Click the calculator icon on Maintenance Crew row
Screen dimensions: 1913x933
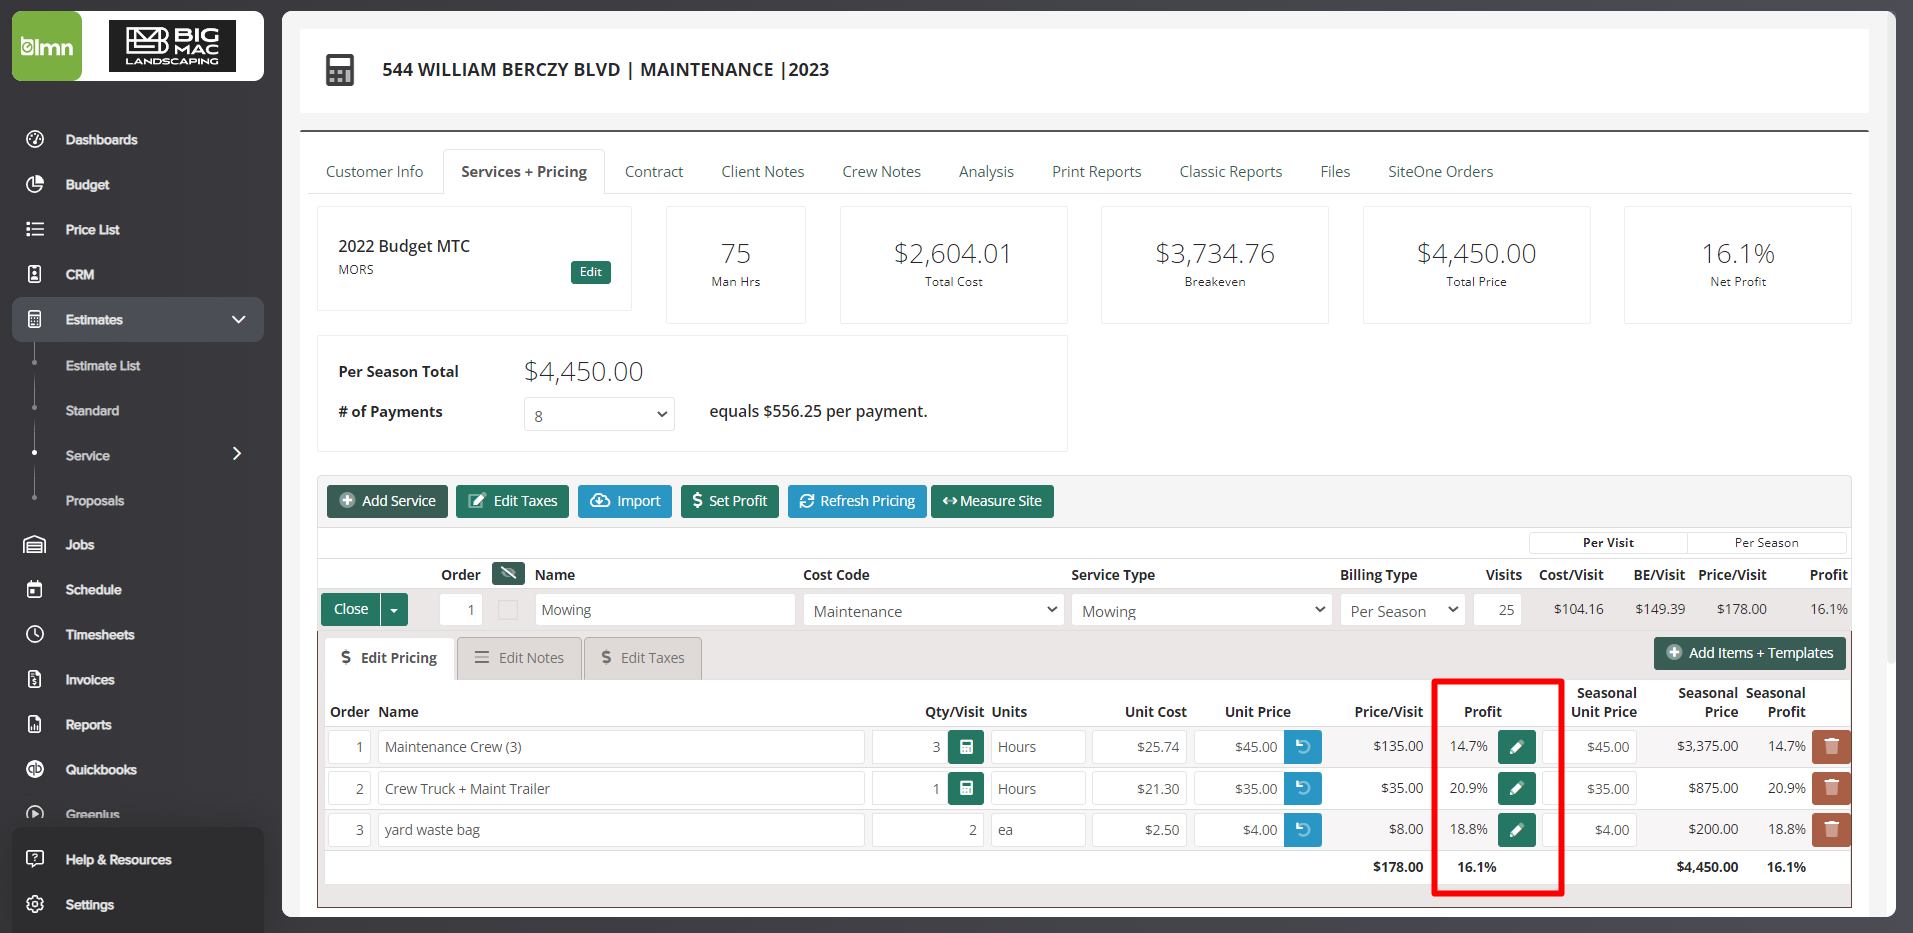pyautogui.click(x=965, y=746)
